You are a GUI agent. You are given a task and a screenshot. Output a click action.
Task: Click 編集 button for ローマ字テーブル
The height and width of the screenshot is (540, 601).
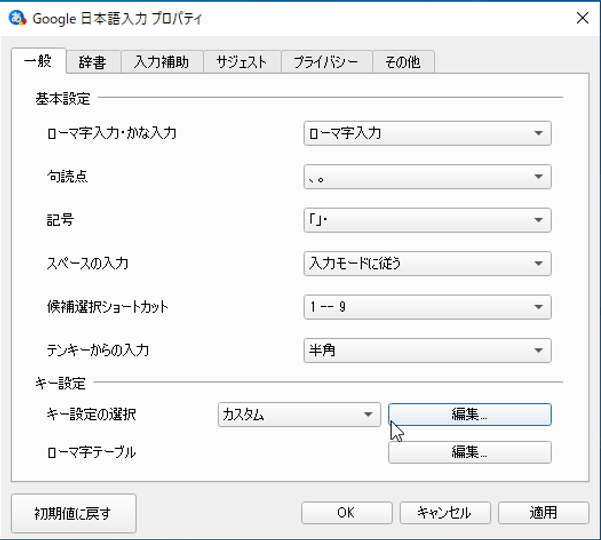(x=469, y=452)
